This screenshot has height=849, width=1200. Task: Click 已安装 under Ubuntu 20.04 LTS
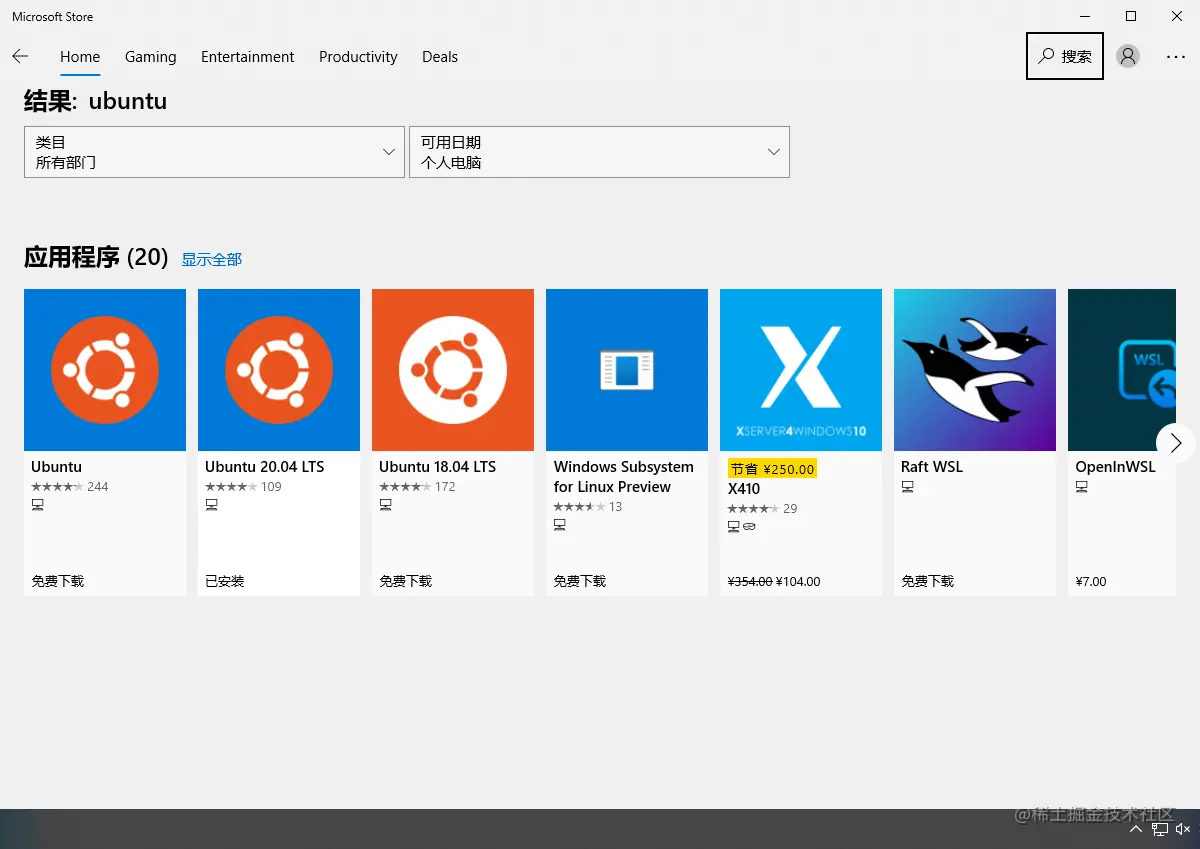tap(225, 581)
